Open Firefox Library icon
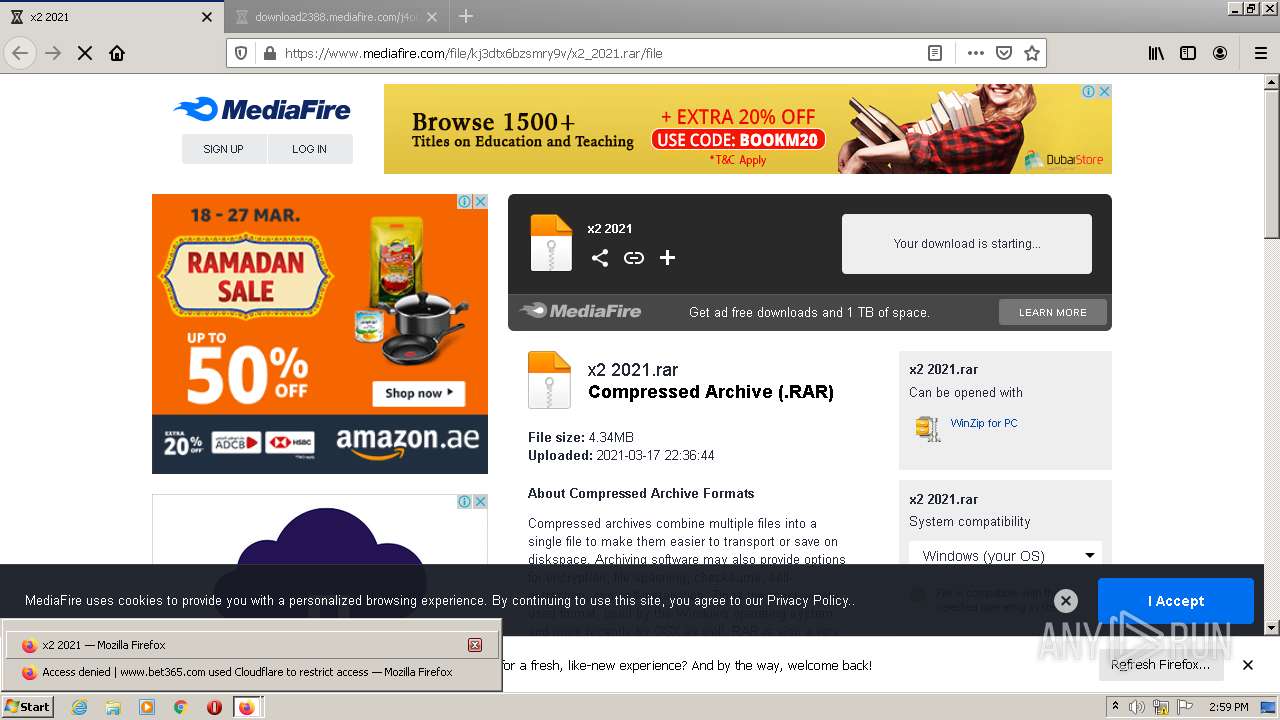This screenshot has height=720, width=1280. point(1156,53)
